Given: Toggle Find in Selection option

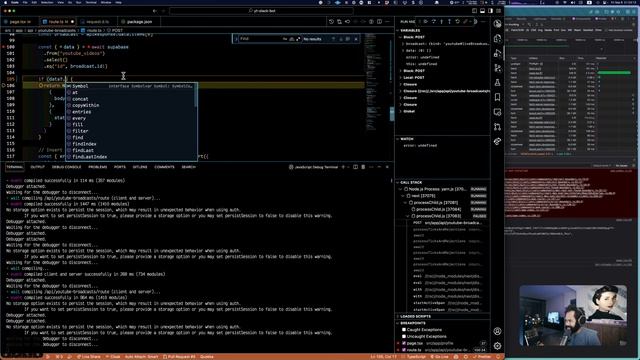Looking at the screenshot, I should (x=348, y=39).
